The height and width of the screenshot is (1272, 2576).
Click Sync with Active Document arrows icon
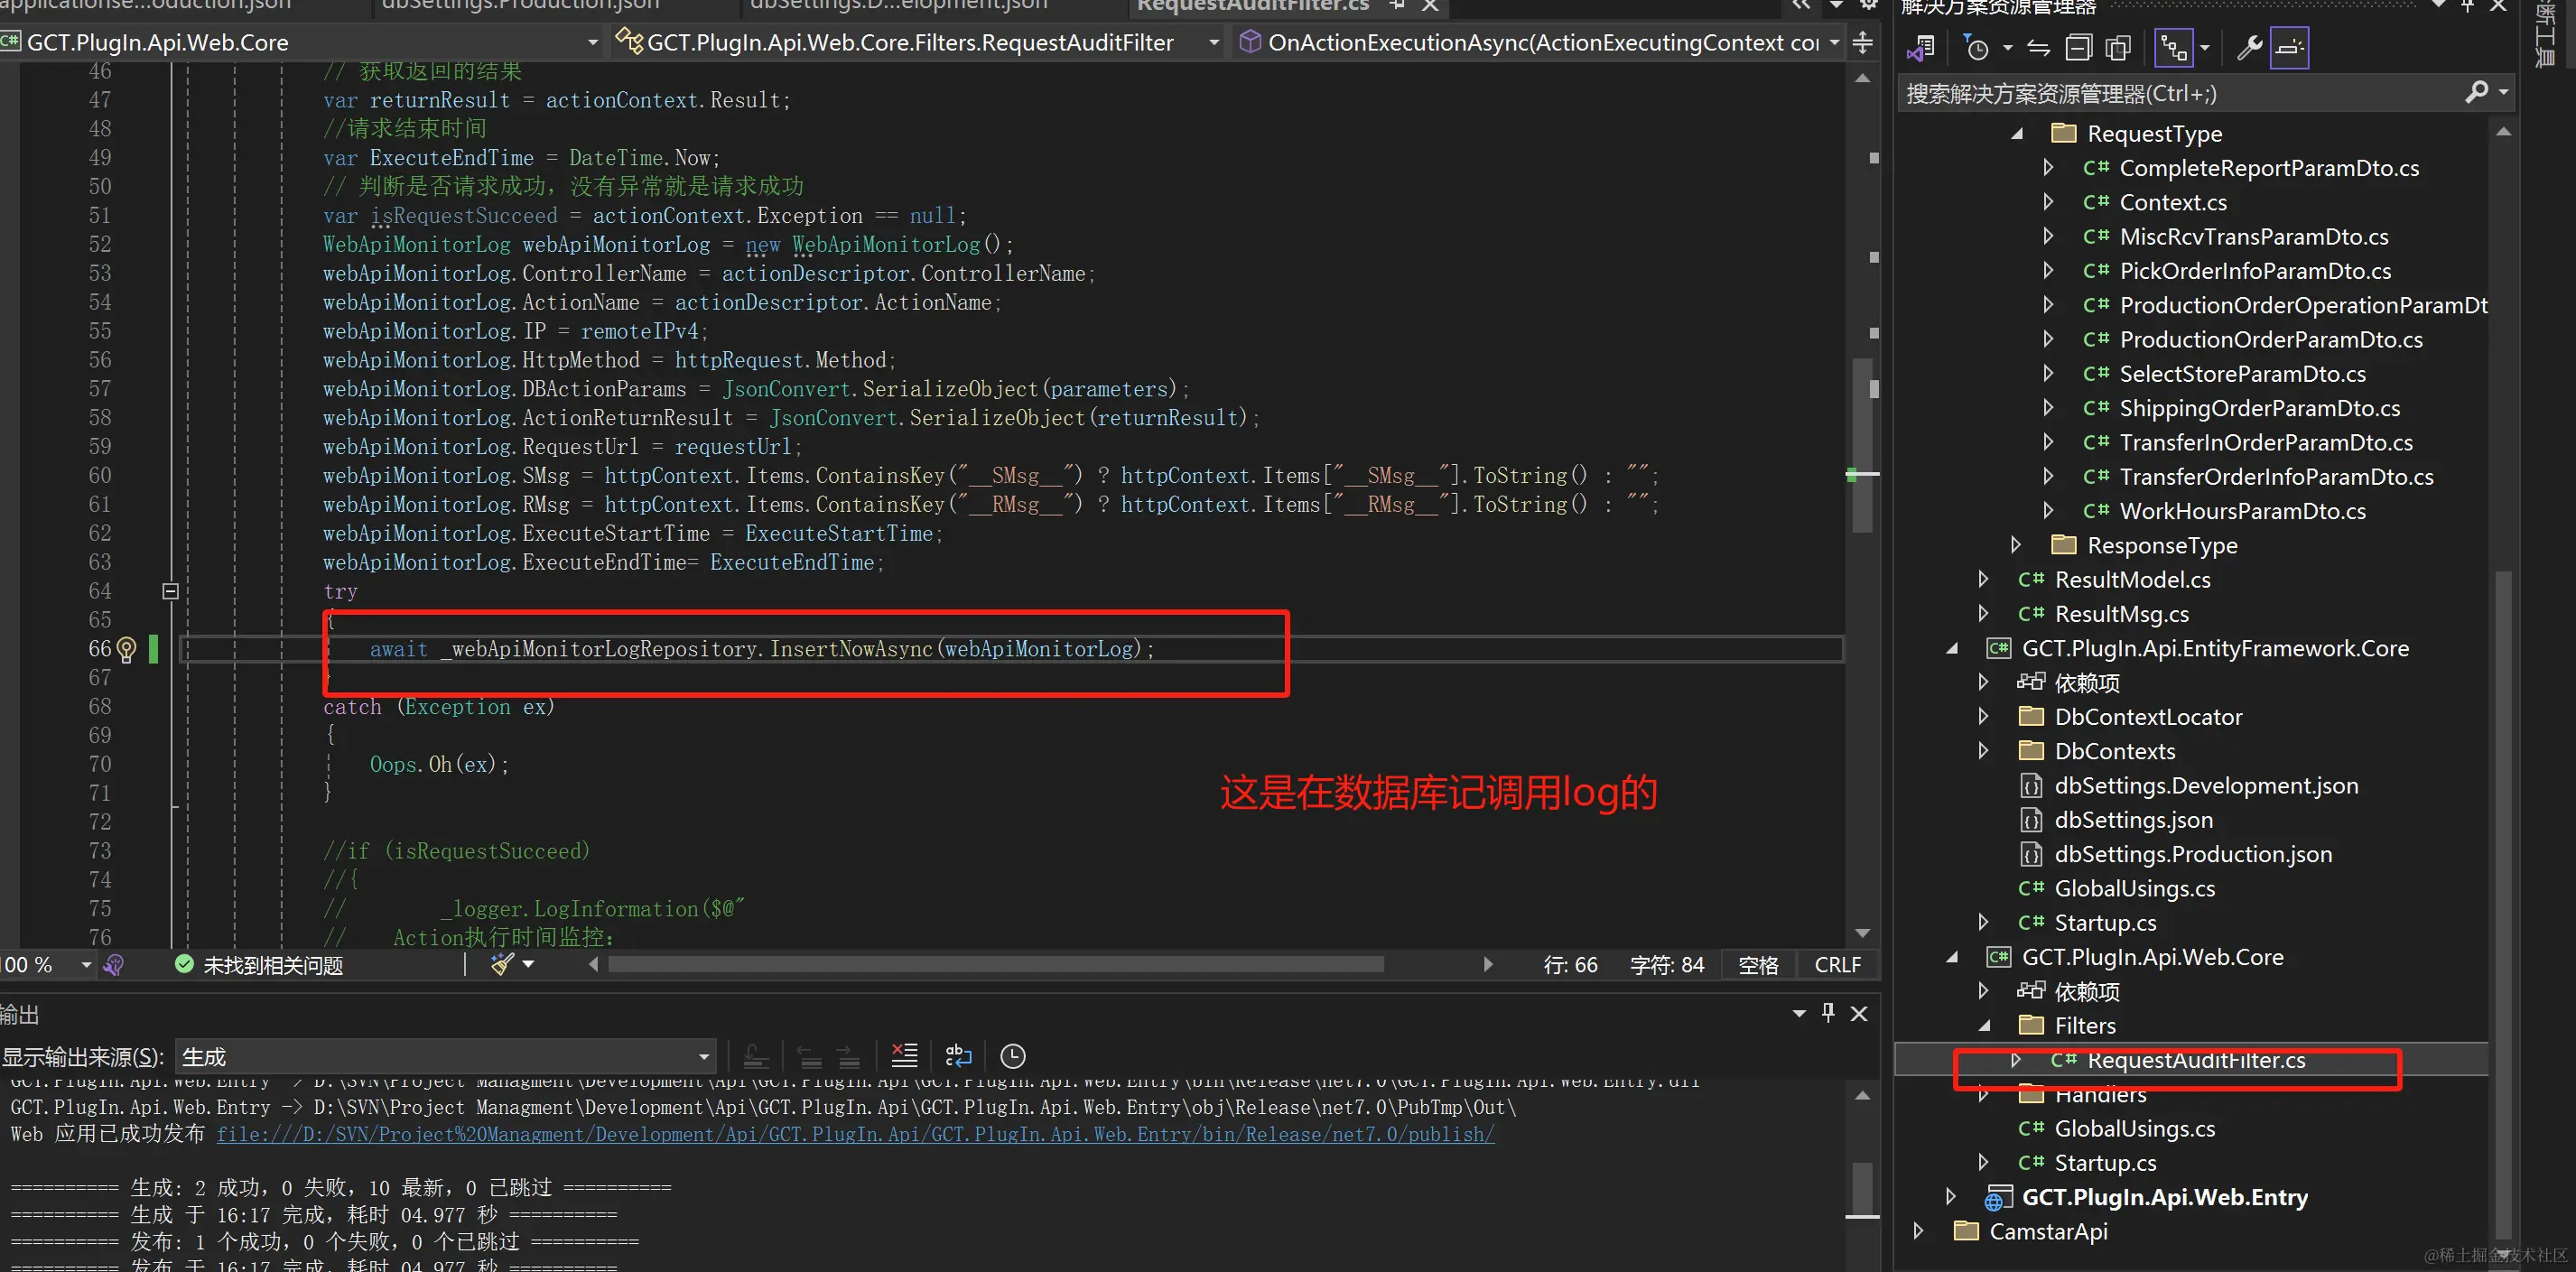click(x=2038, y=47)
